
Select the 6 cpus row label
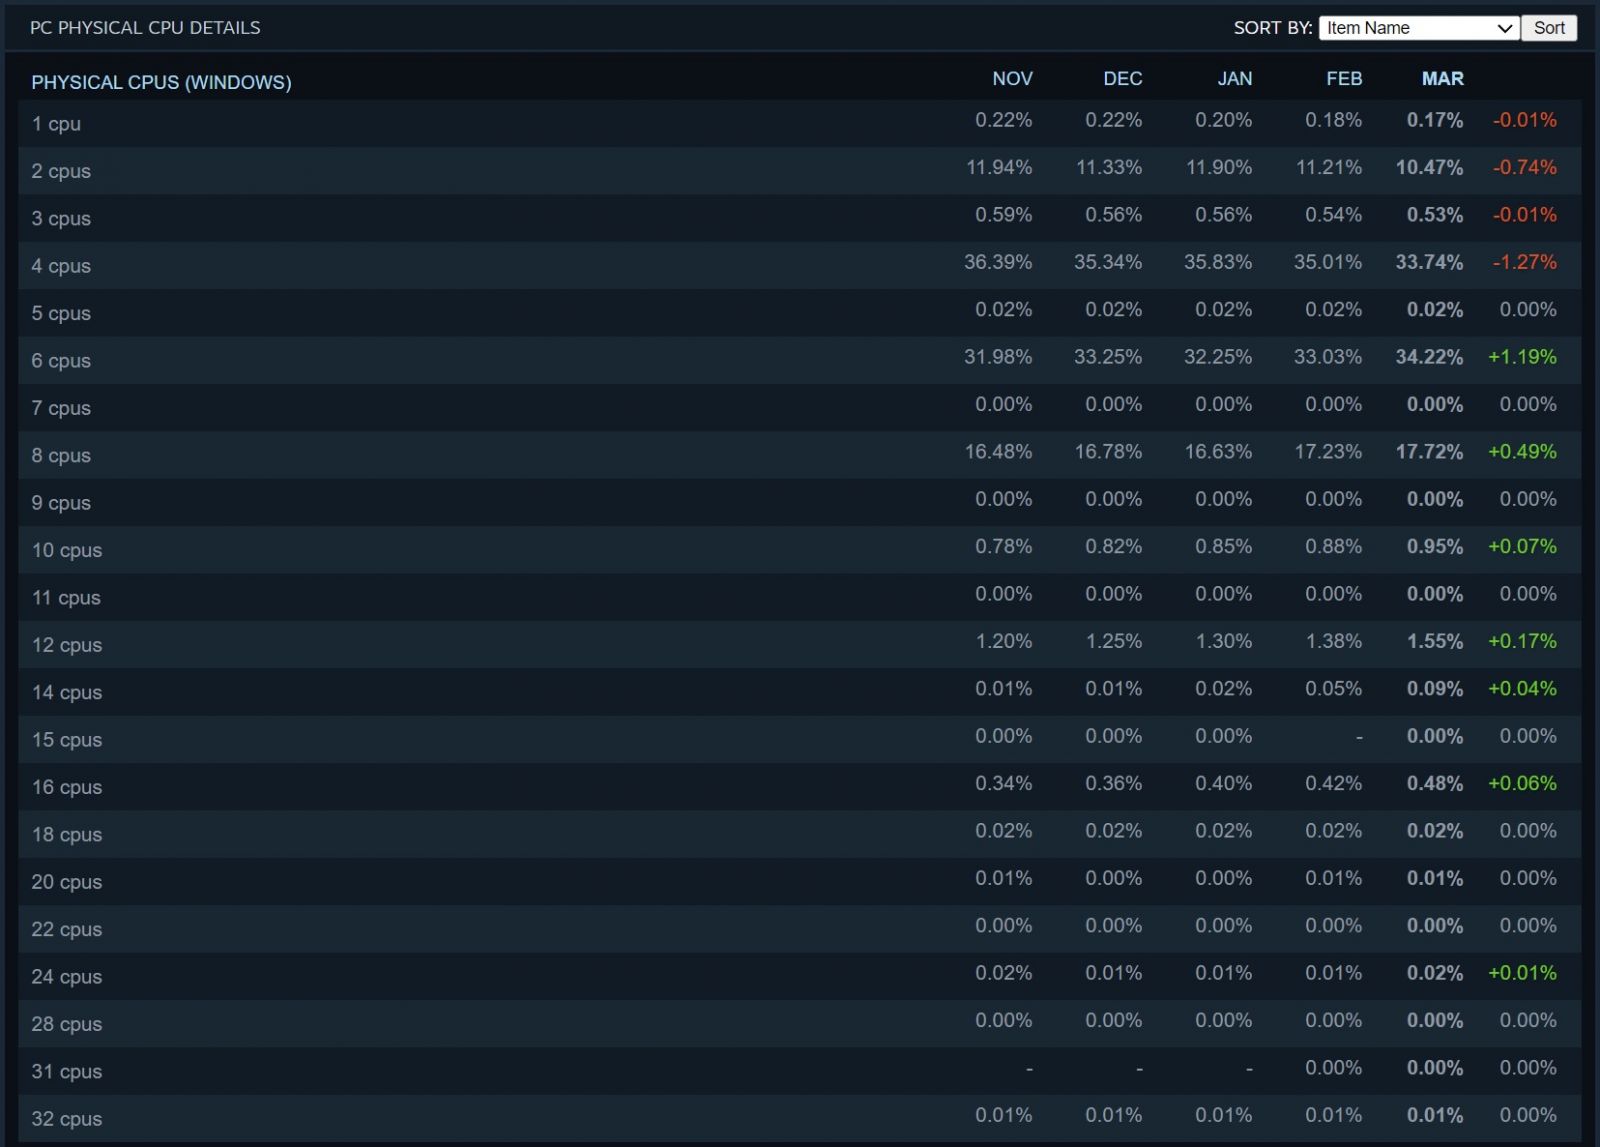click(x=61, y=361)
